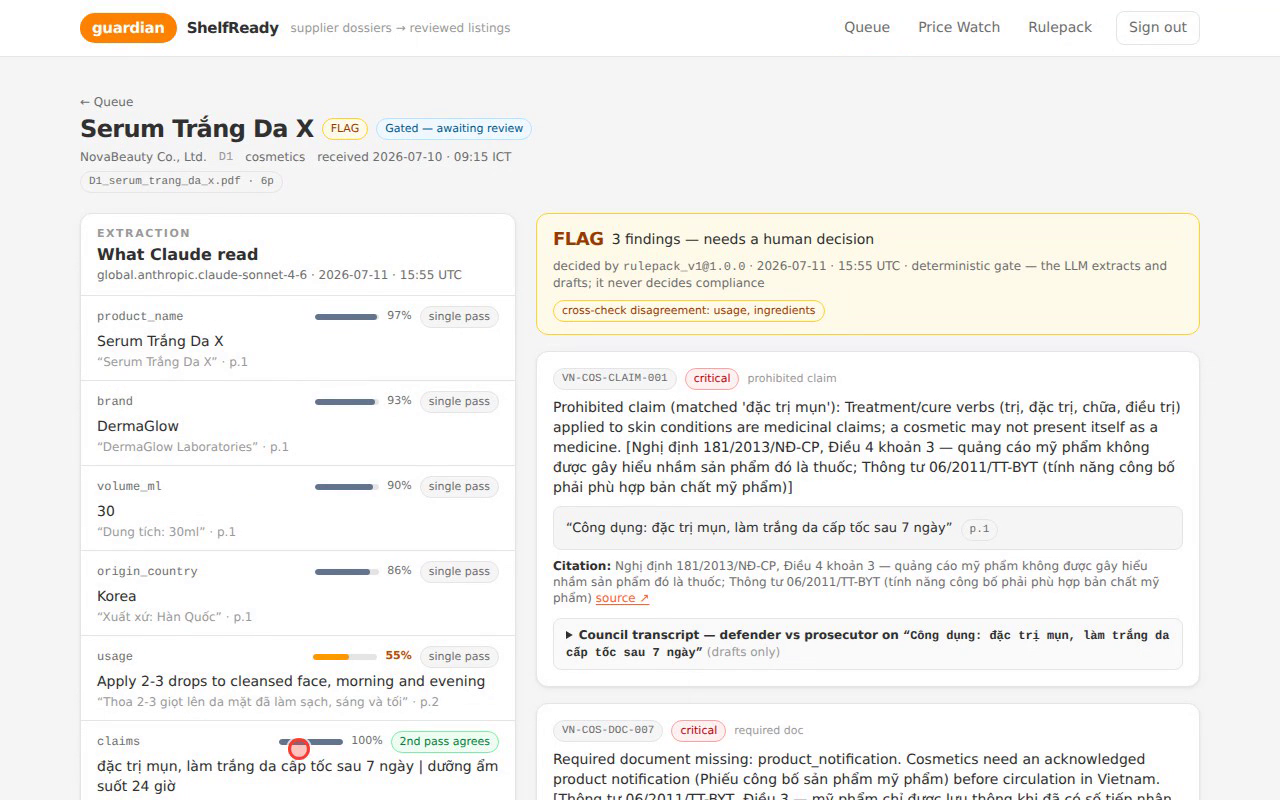Click the orange usage confidence bar at 55%
Image resolution: width=1280 pixels, height=800 pixels.
click(345, 657)
